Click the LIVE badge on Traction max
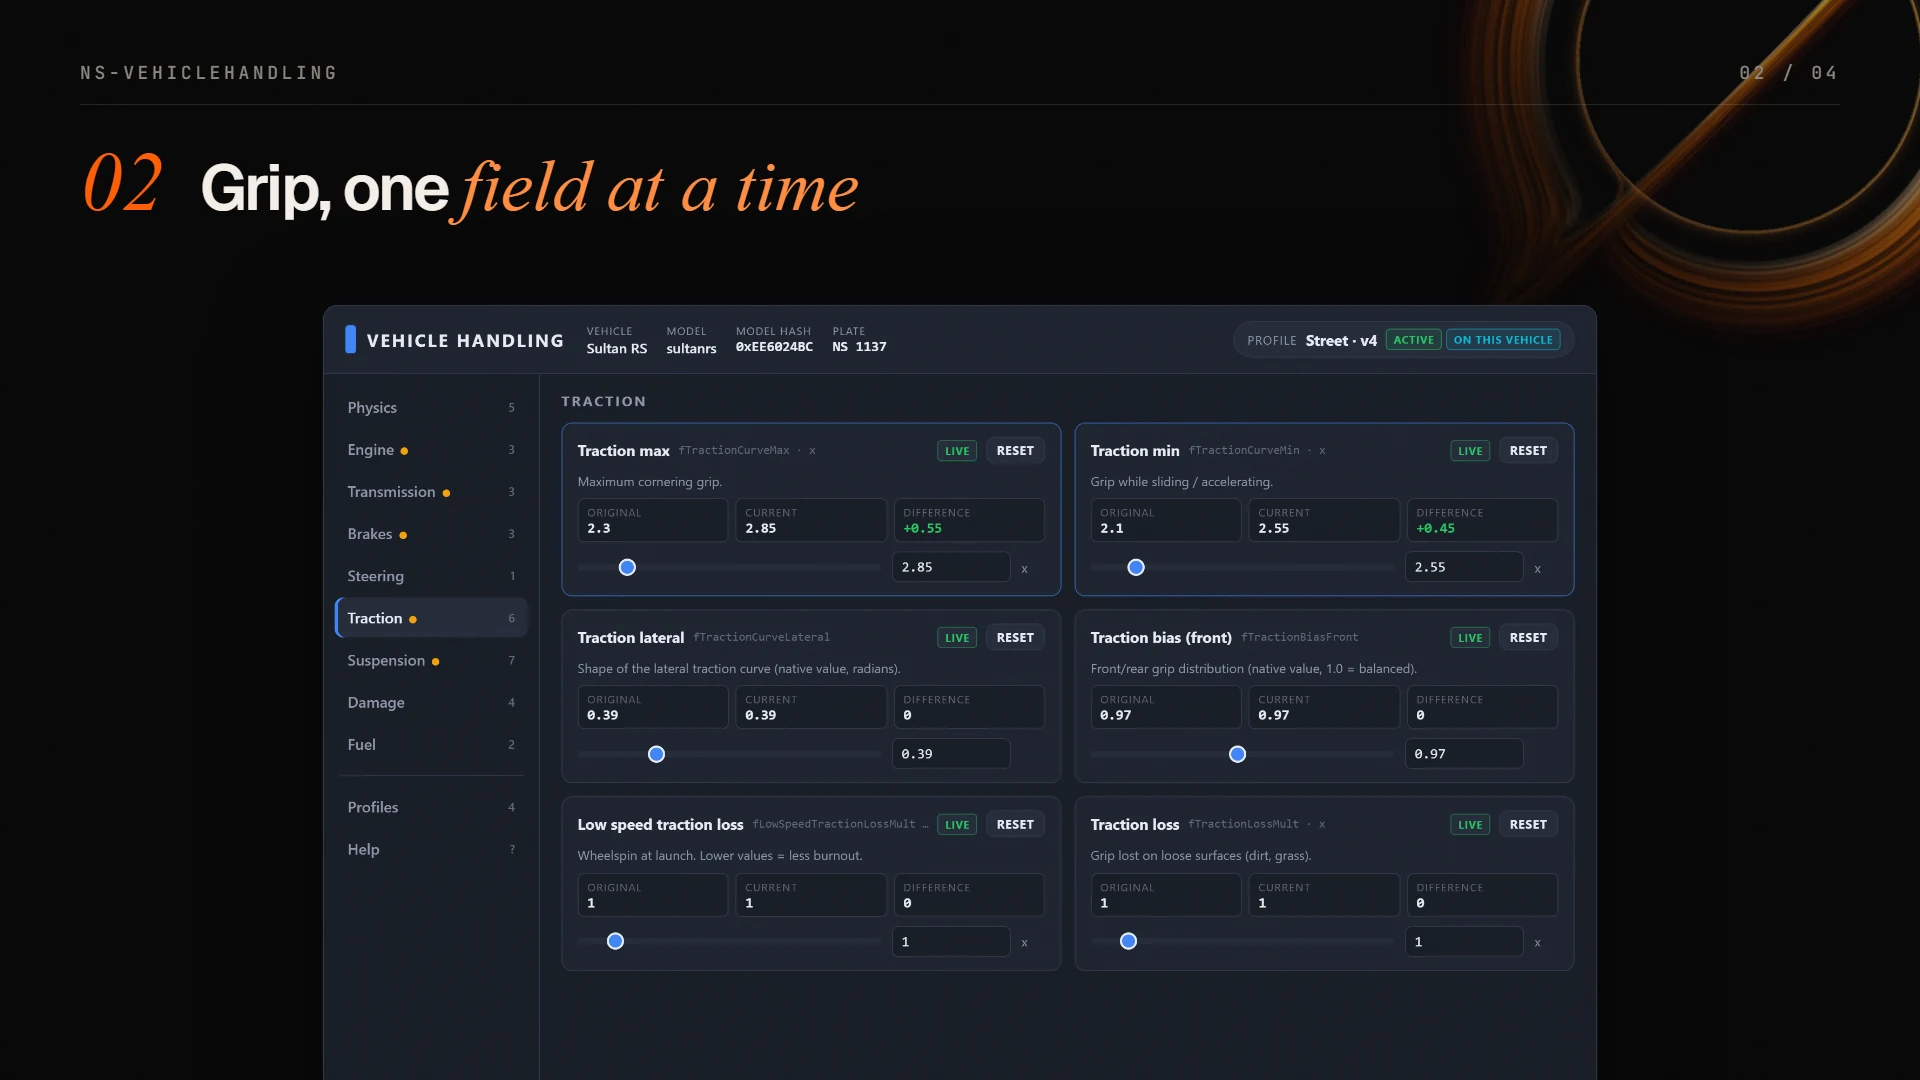The image size is (1920, 1080). click(x=957, y=451)
